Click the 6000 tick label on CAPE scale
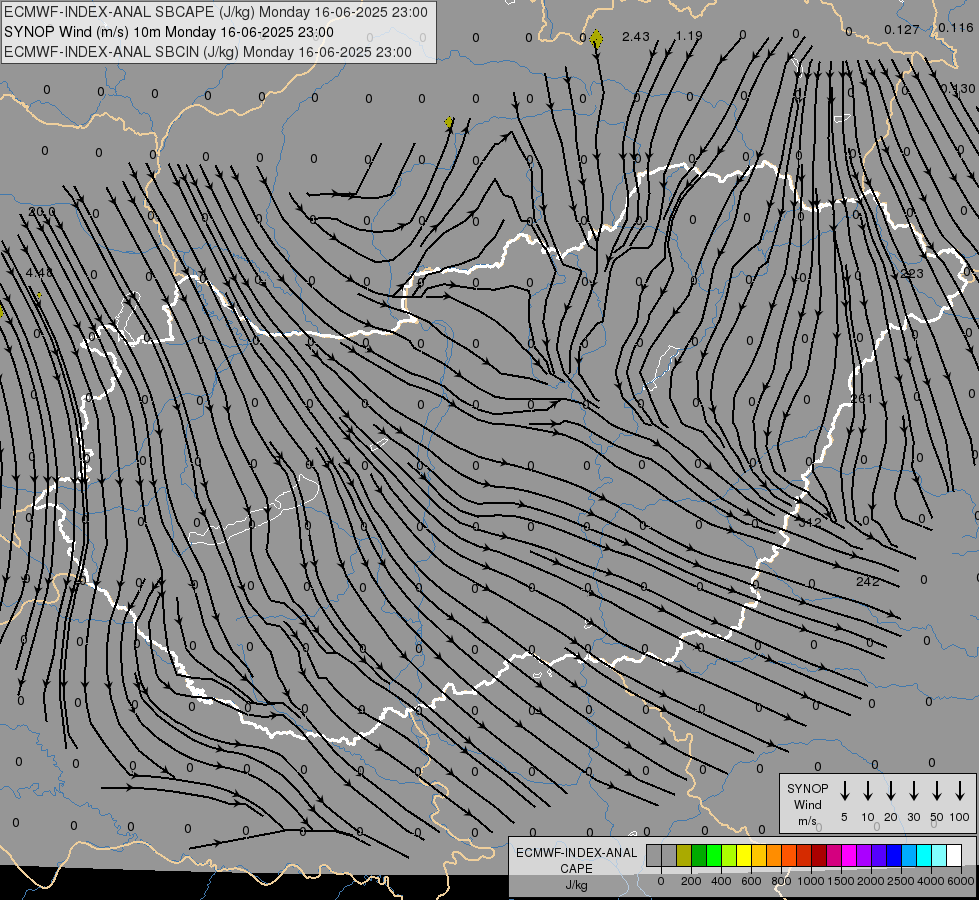979x900 pixels. [x=961, y=881]
